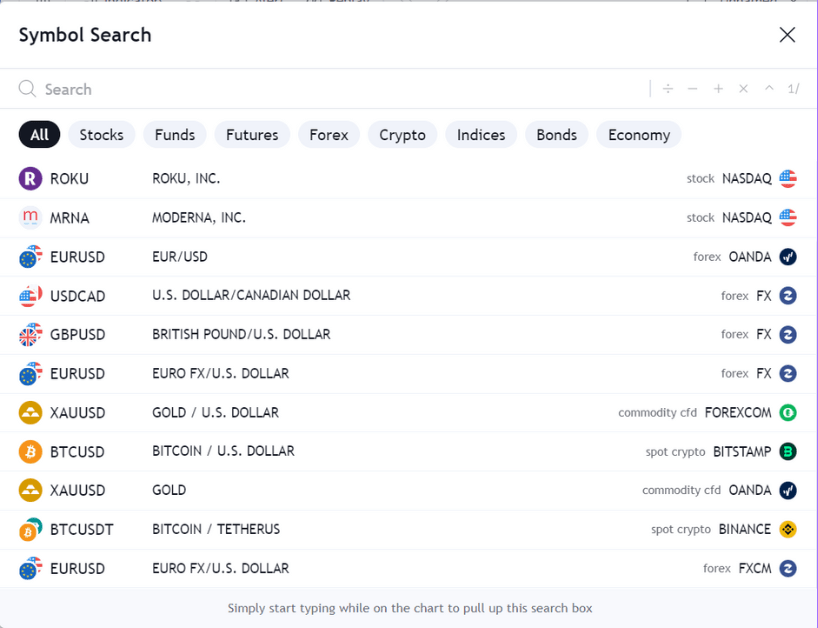The image size is (818, 628).
Task: Click the Moderna MRNA logo icon
Action: [30, 218]
